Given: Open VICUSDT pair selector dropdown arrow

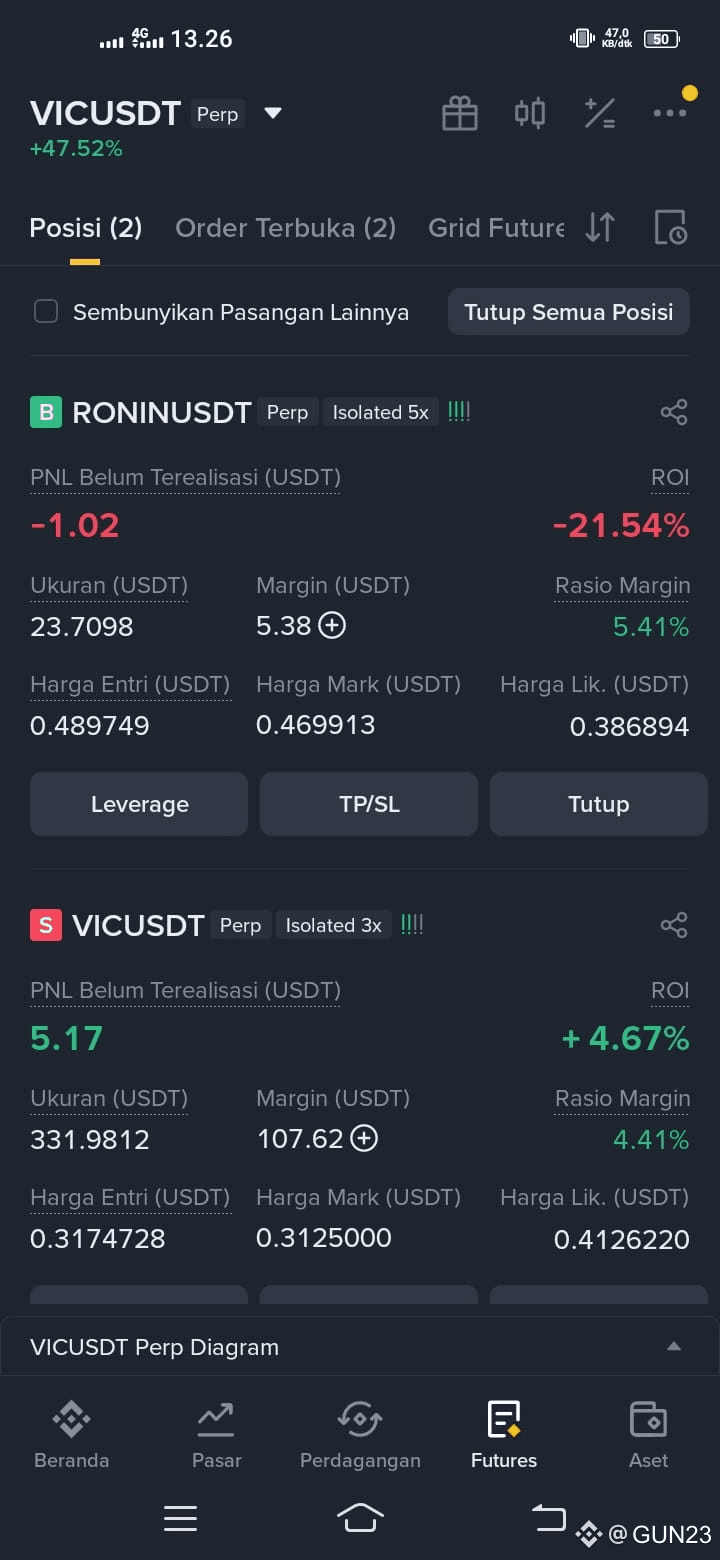Looking at the screenshot, I should 273,113.
